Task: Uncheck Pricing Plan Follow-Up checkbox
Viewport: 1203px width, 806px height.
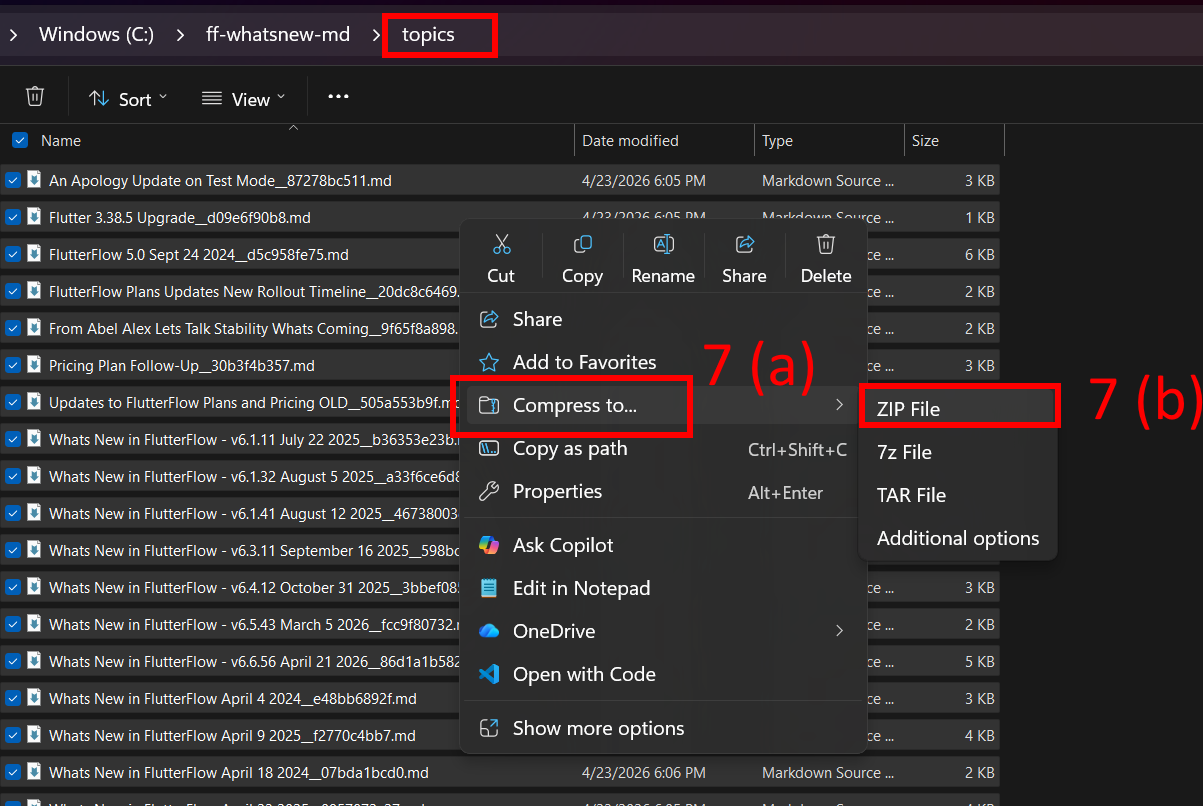Action: click(x=13, y=365)
